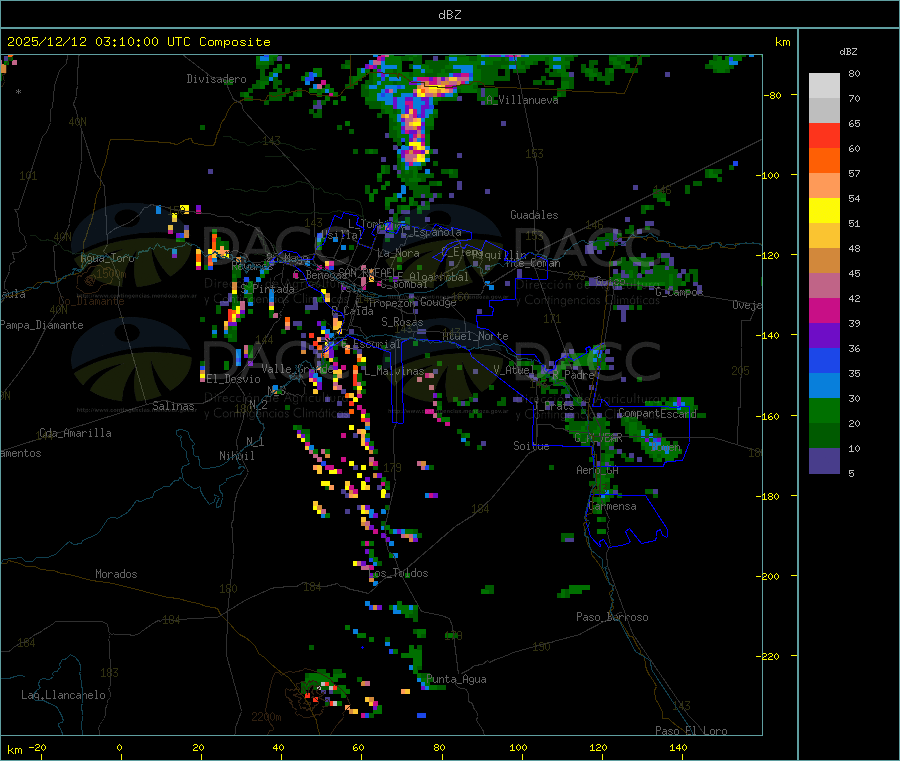Click the dark green 10-20 dBZ swatch

pyautogui.click(x=824, y=436)
